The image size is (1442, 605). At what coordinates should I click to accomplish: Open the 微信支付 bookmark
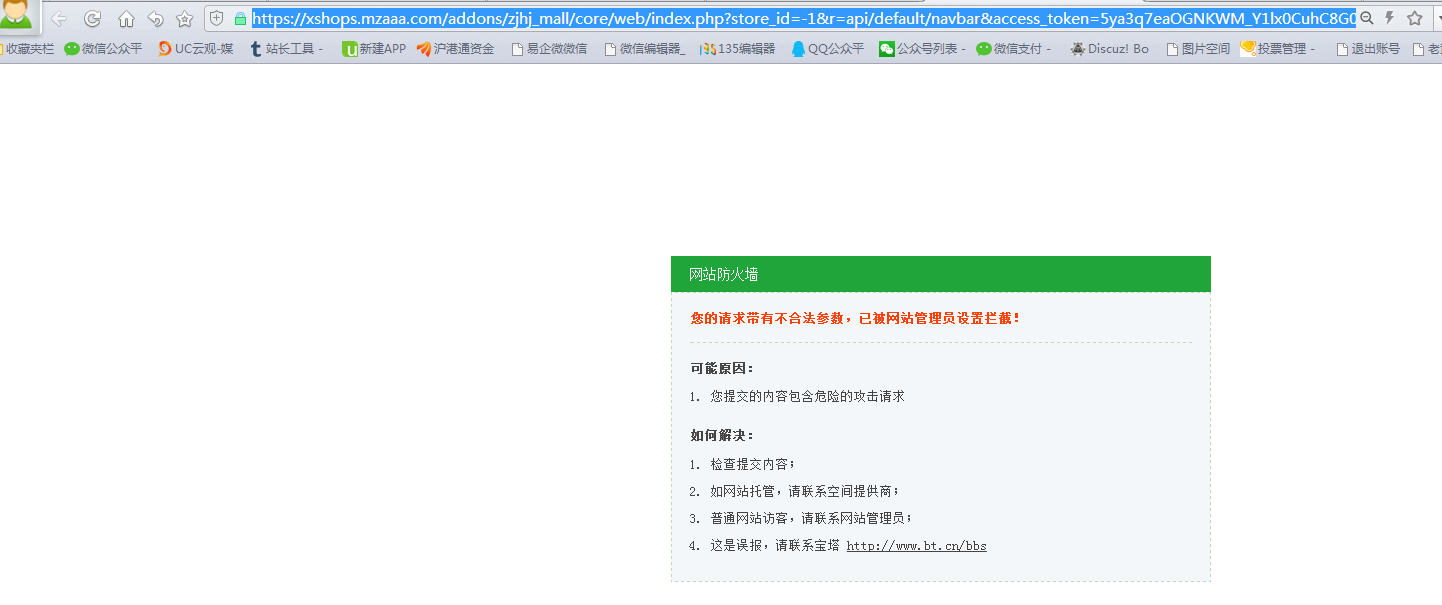pyautogui.click(x=1013, y=48)
